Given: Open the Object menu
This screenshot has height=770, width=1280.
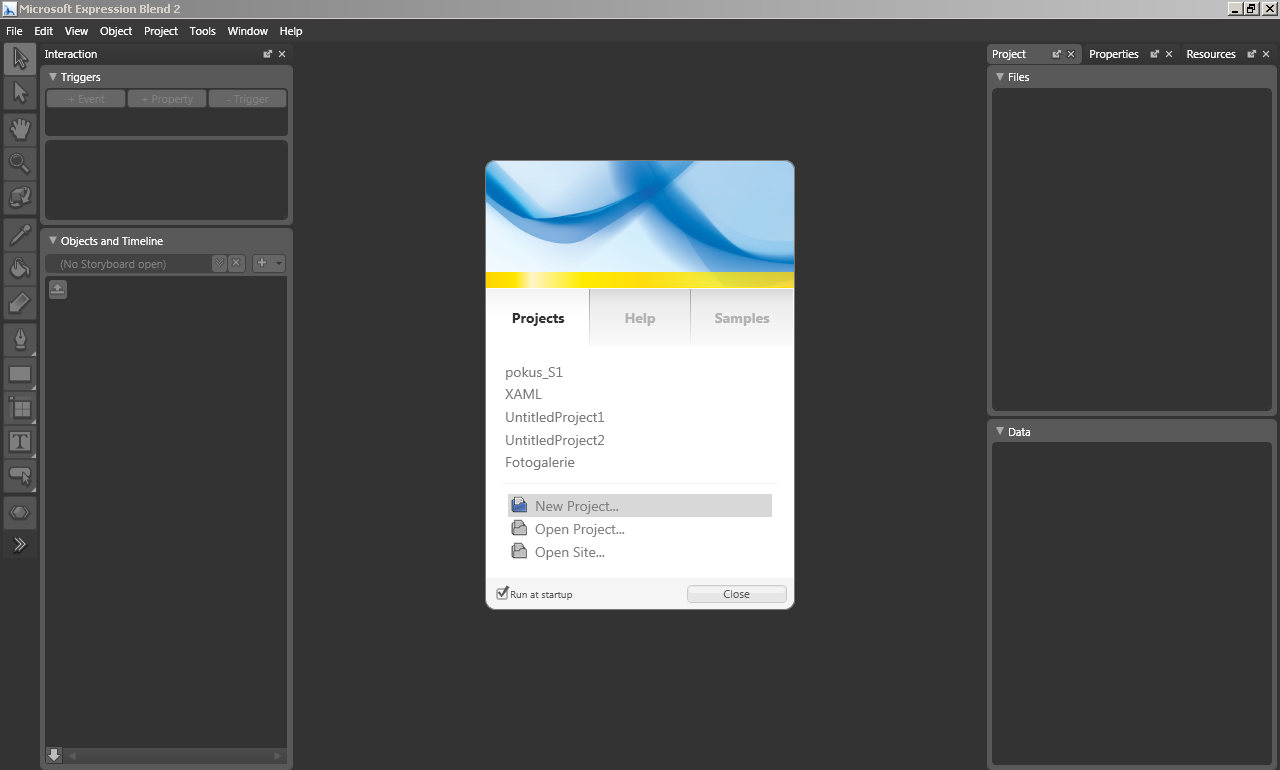Looking at the screenshot, I should coord(116,31).
